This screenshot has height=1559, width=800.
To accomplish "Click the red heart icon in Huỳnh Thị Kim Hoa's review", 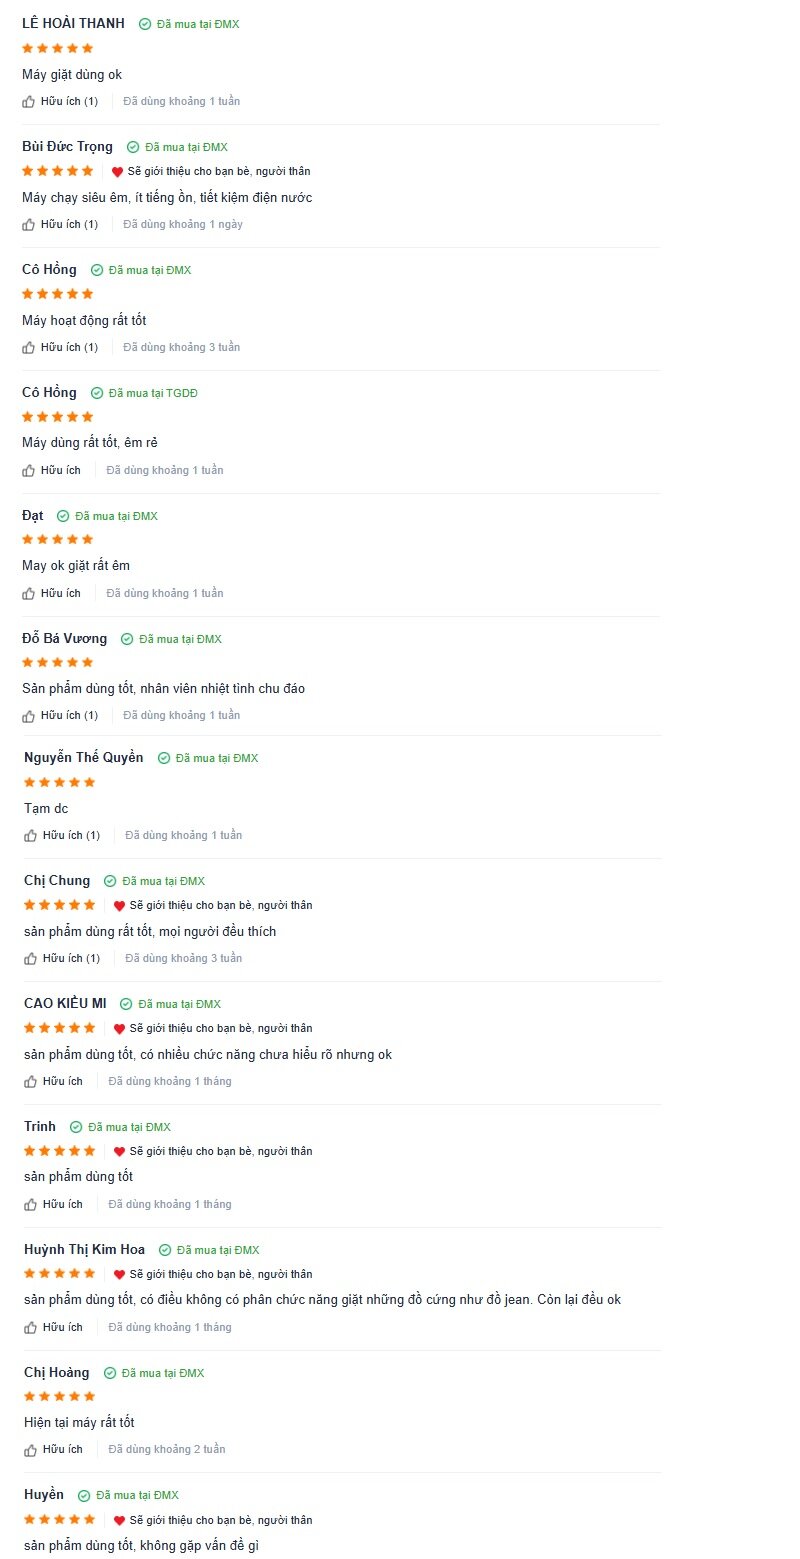I will click(x=119, y=1274).
